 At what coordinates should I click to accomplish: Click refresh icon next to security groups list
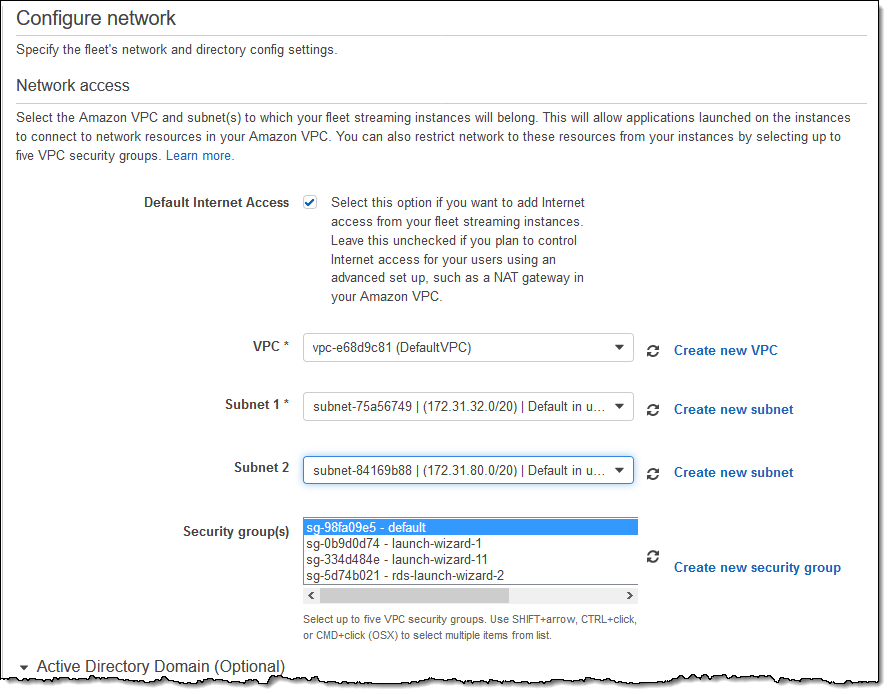pyautogui.click(x=653, y=557)
